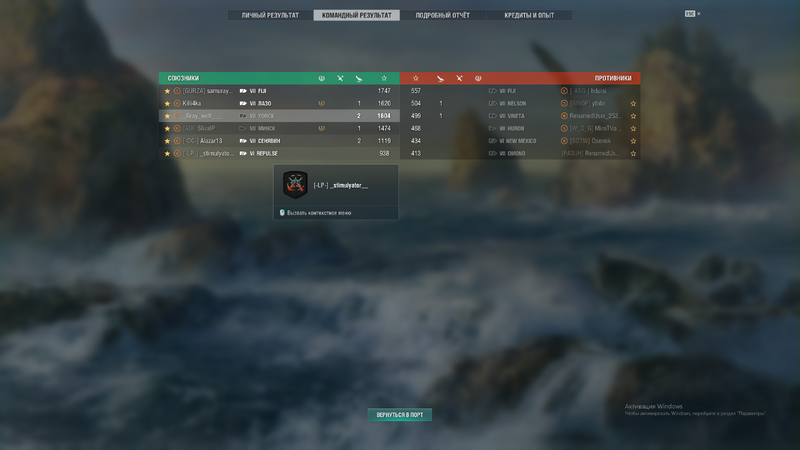Open the Личный результат tab
This screenshot has height=450, width=800.
(270, 15)
